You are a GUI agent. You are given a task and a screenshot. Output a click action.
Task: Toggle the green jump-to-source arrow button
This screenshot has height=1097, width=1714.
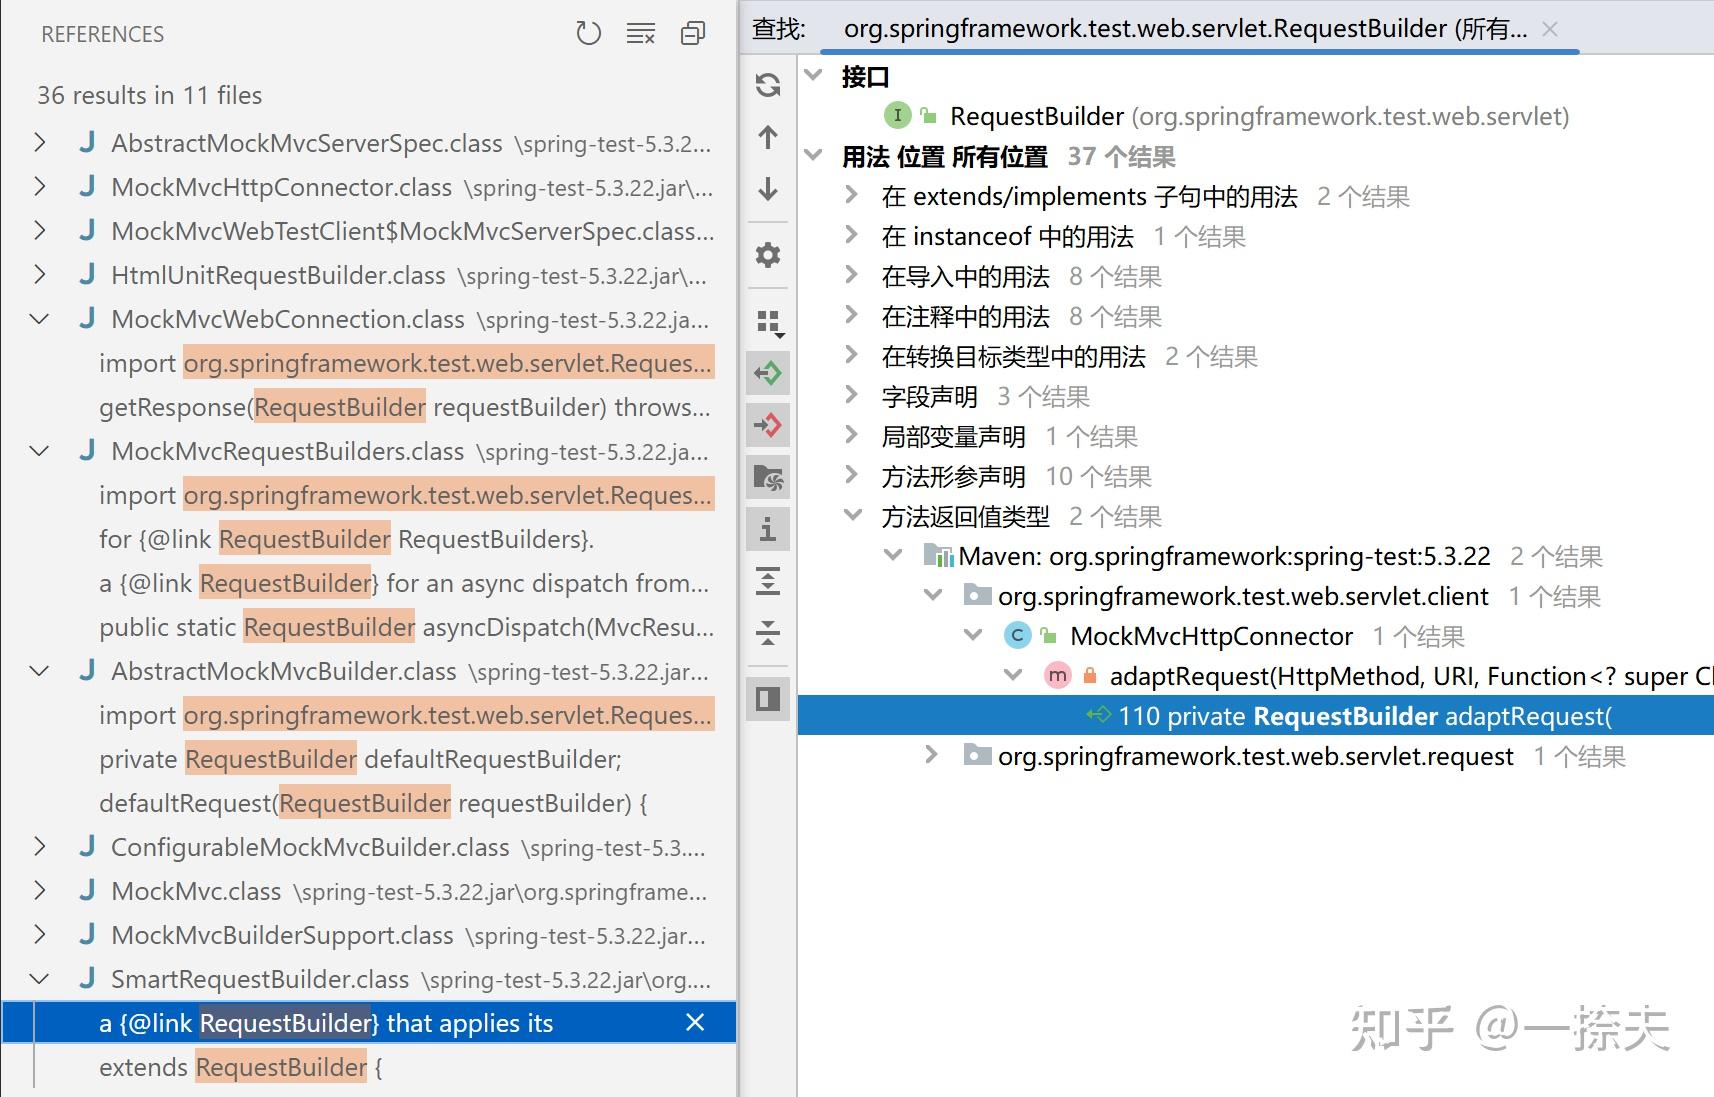[x=767, y=374]
